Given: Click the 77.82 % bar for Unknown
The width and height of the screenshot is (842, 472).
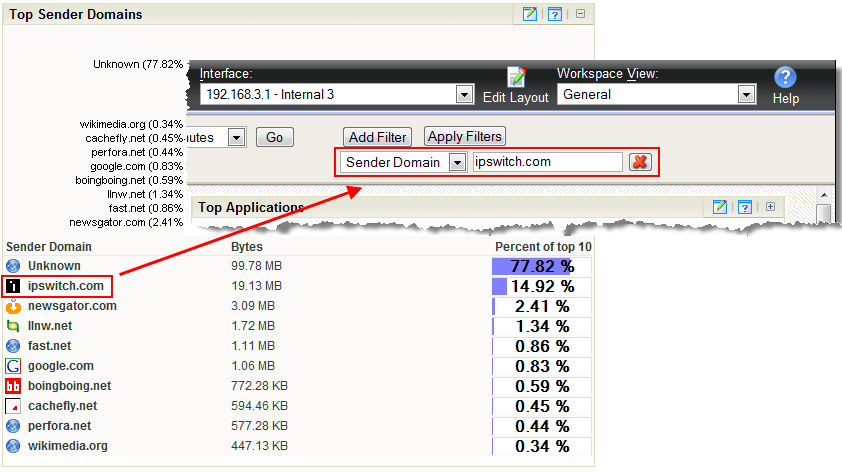Looking at the screenshot, I should (x=541, y=266).
